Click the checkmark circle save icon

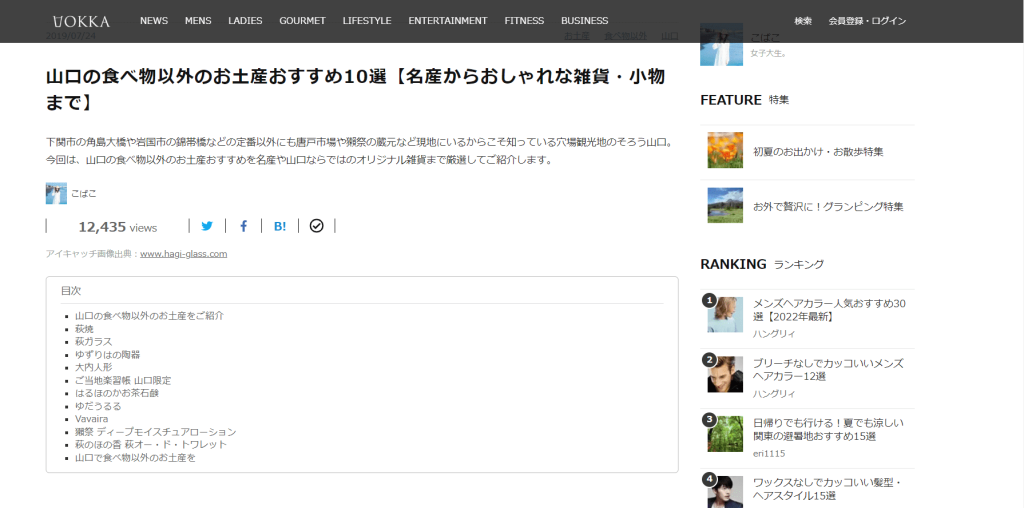point(317,226)
